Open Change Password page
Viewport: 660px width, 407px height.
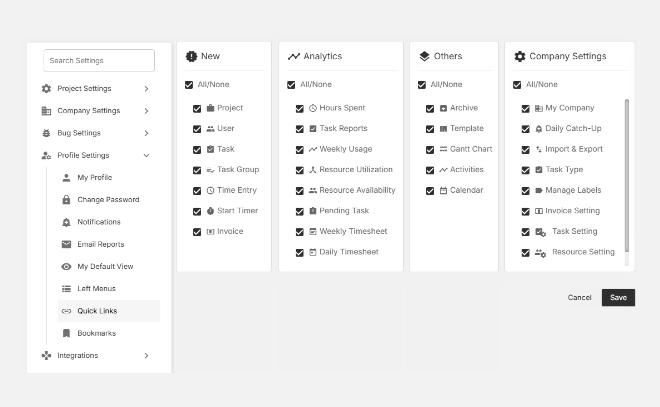coord(109,200)
